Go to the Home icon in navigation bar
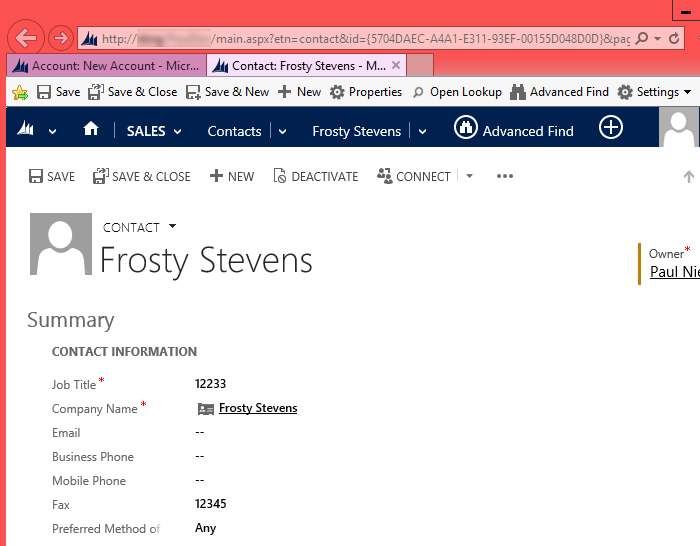 coord(91,130)
